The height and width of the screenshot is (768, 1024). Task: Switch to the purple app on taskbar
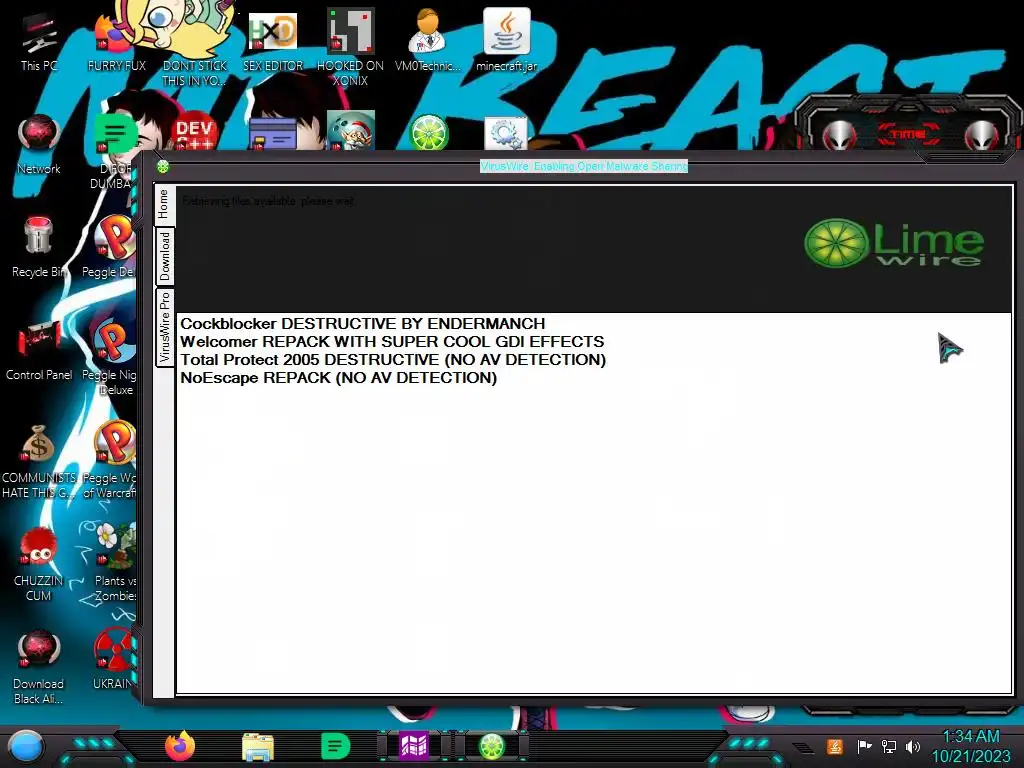click(x=414, y=746)
